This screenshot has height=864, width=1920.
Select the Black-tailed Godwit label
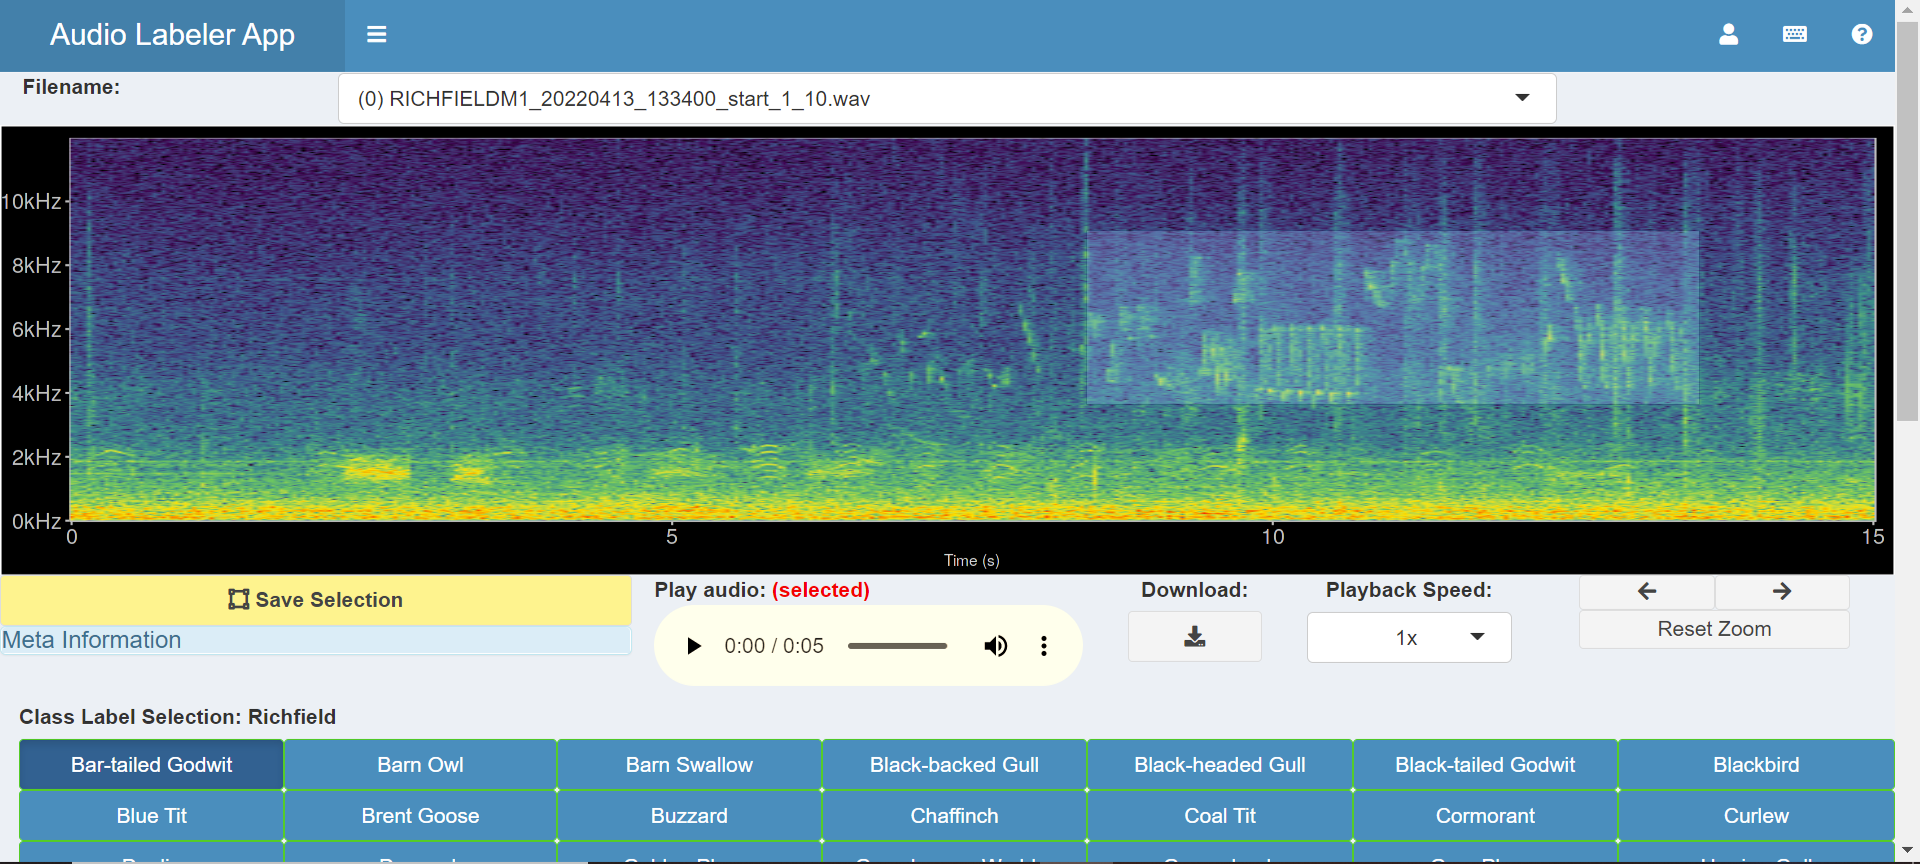[1485, 765]
